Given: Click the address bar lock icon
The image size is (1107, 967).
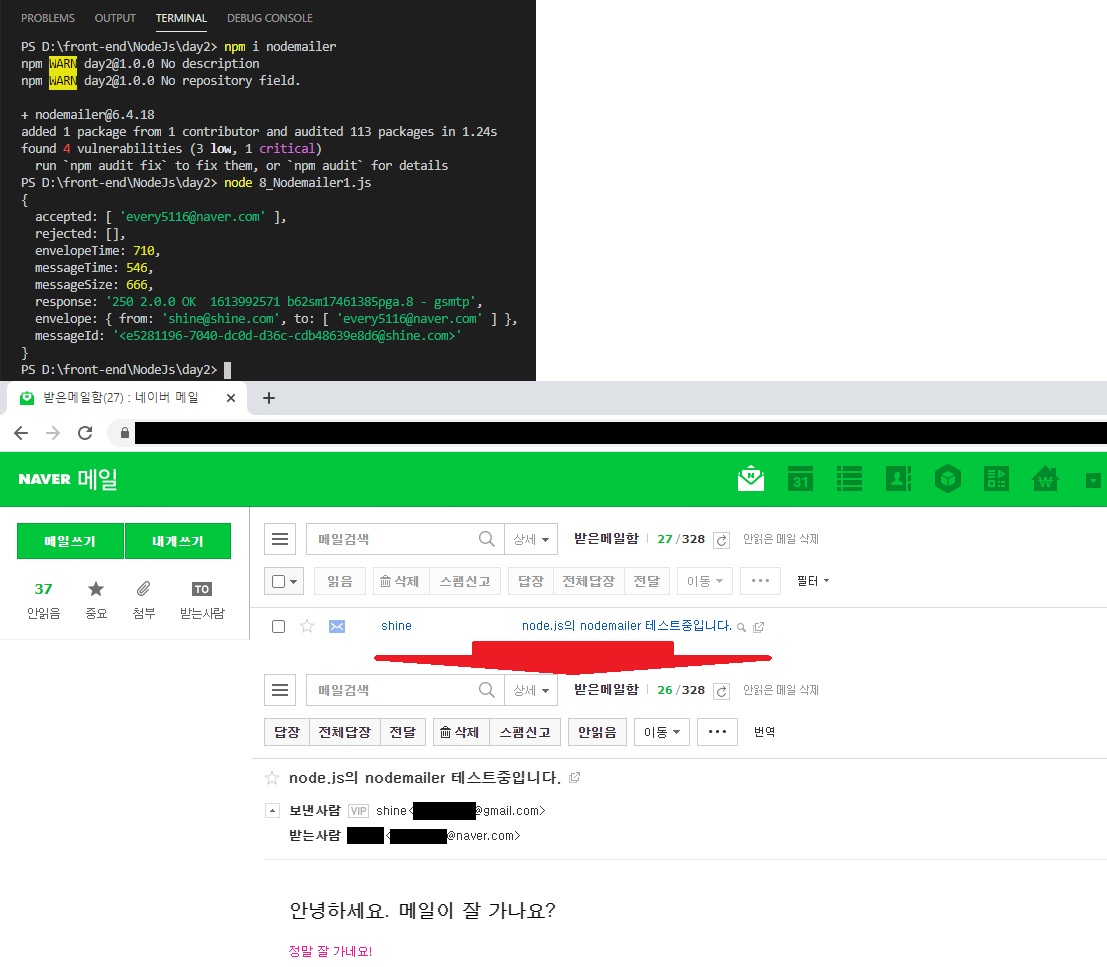Looking at the screenshot, I should pos(124,433).
